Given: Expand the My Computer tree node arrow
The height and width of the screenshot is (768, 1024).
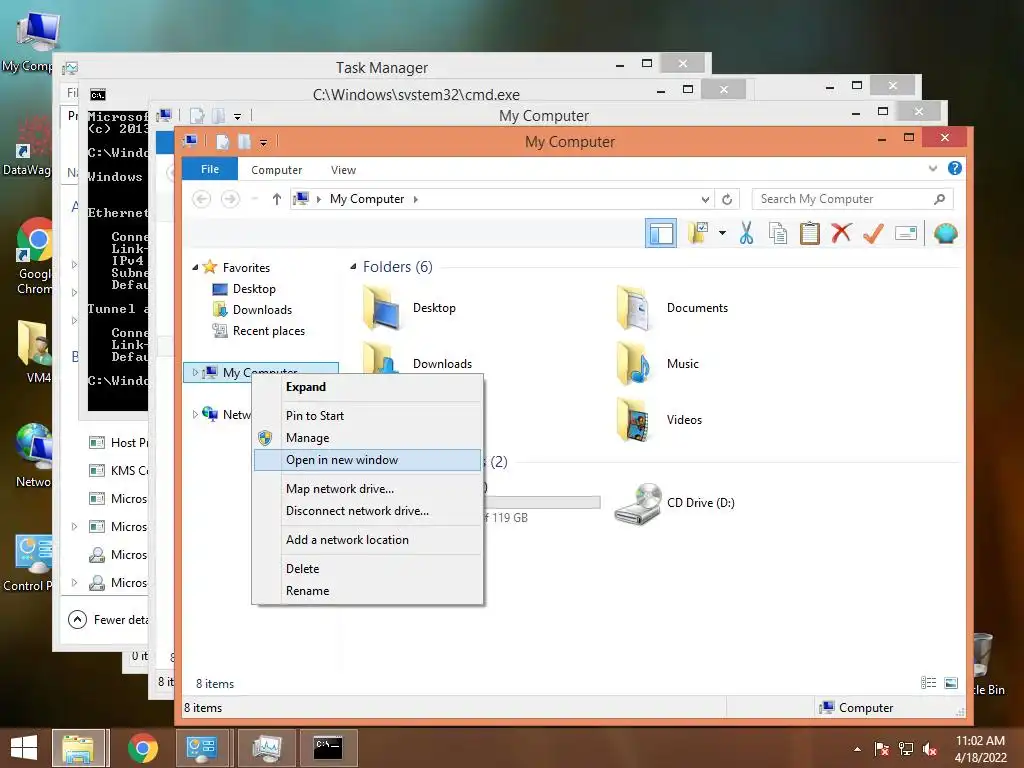Looking at the screenshot, I should click(195, 372).
